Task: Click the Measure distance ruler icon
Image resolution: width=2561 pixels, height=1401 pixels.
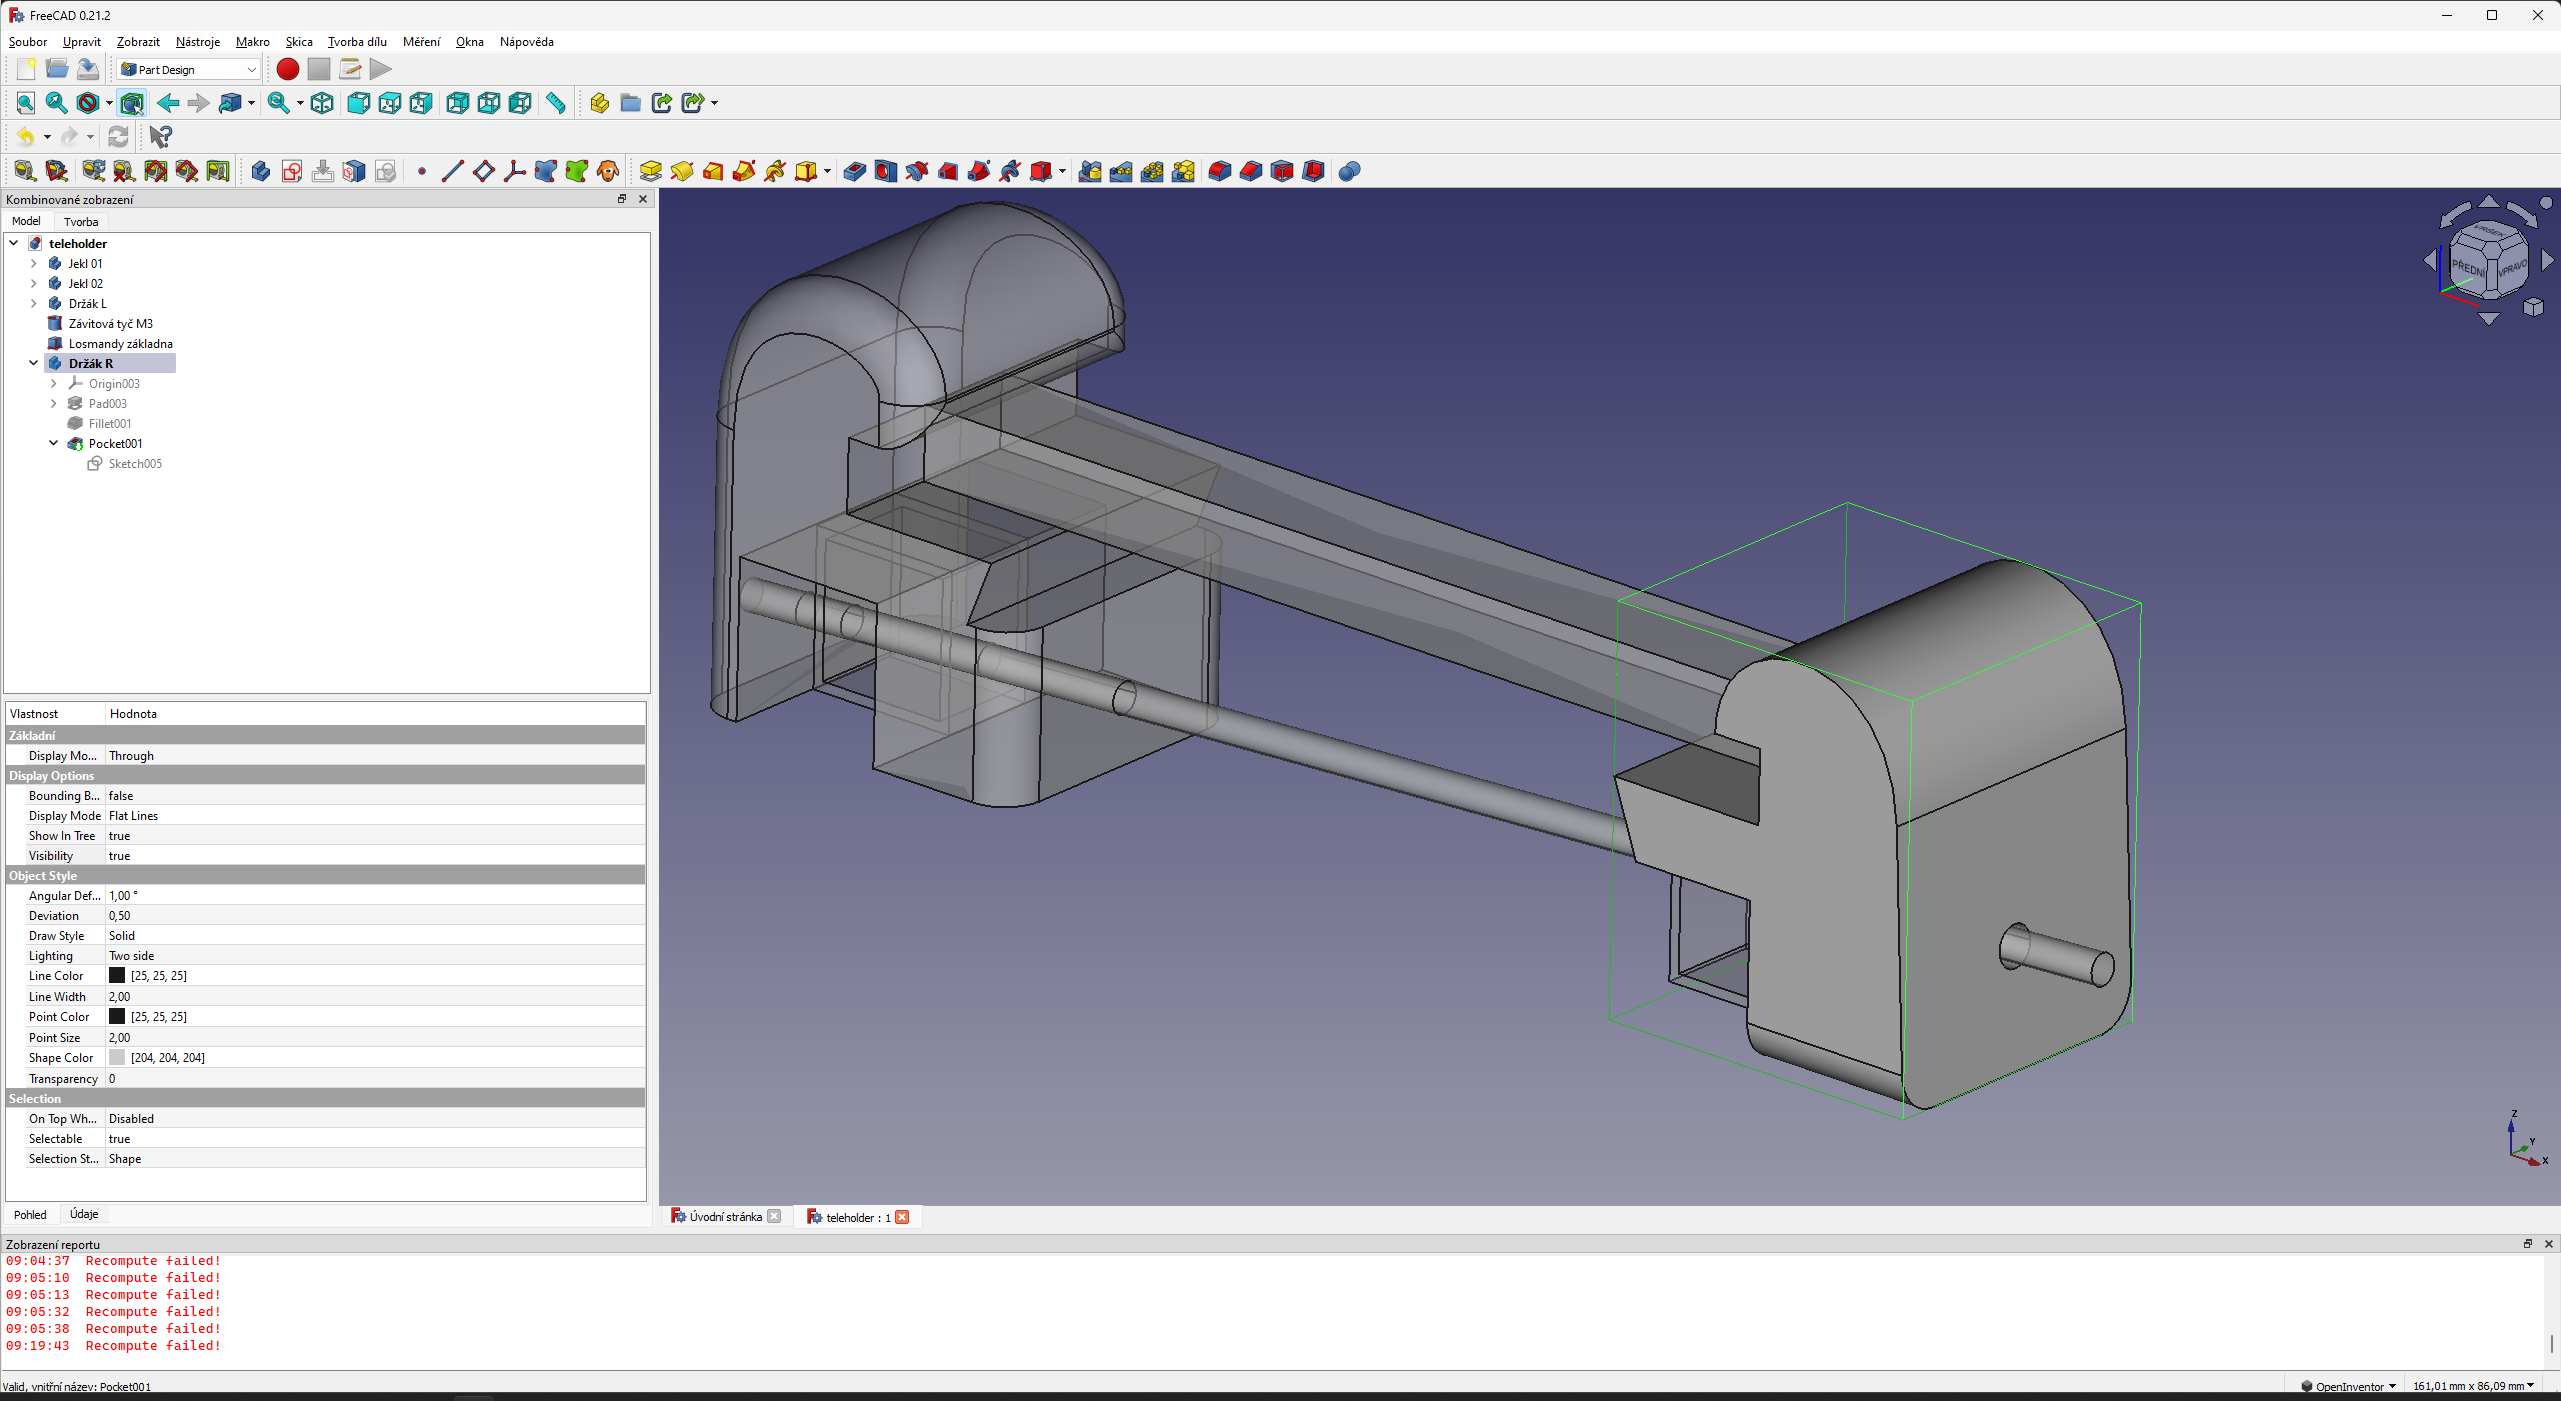Action: click(x=556, y=103)
